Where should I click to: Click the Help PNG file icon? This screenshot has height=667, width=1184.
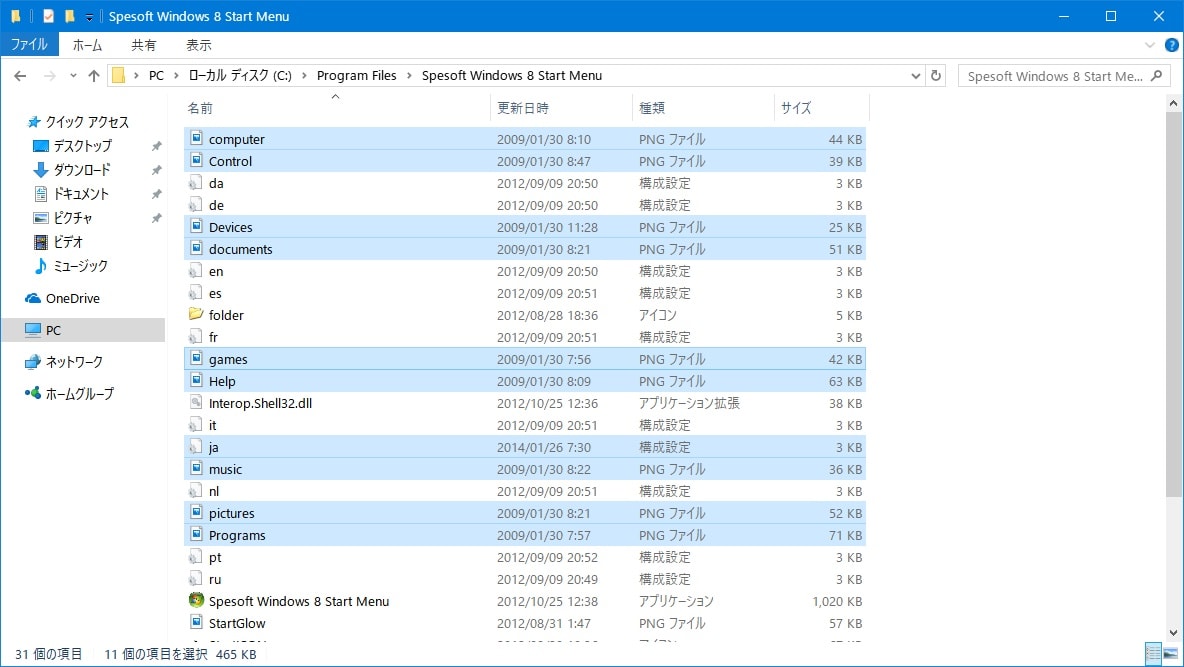point(196,380)
